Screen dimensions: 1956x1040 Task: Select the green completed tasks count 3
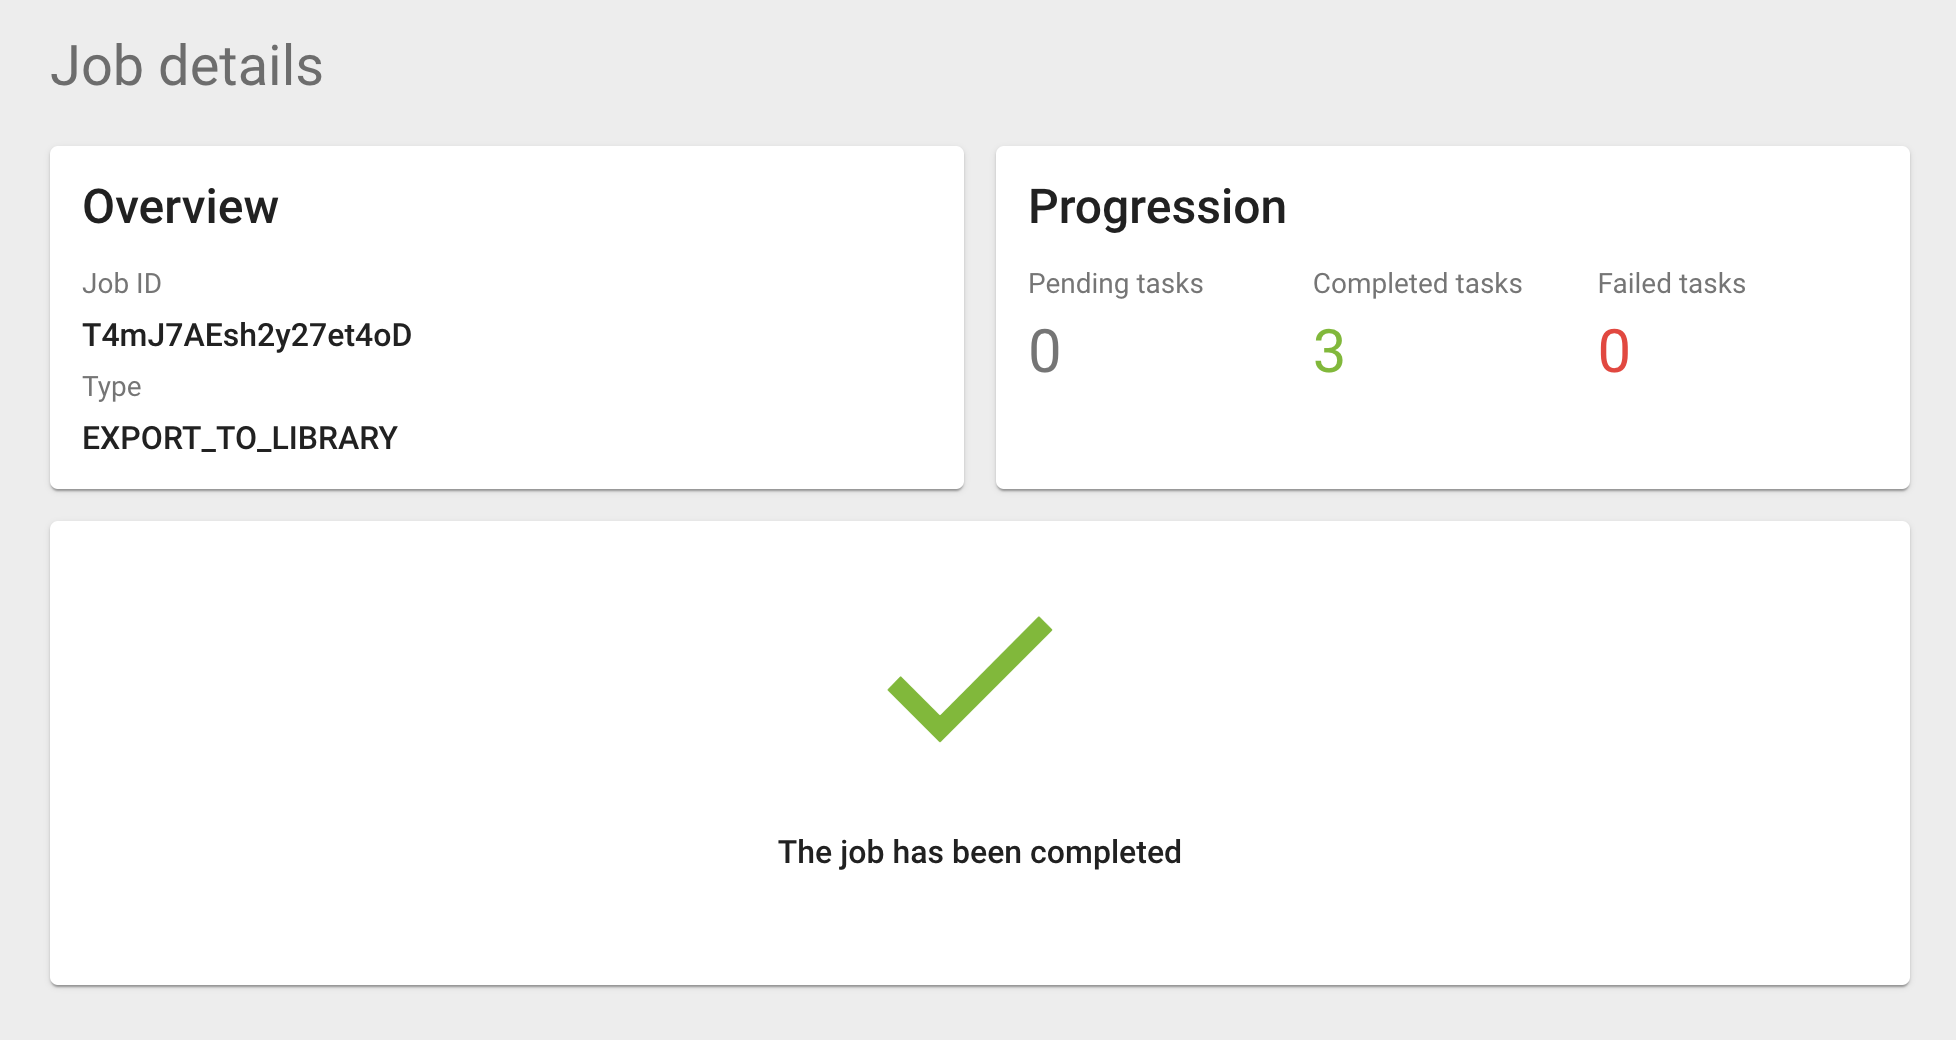pos(1328,352)
